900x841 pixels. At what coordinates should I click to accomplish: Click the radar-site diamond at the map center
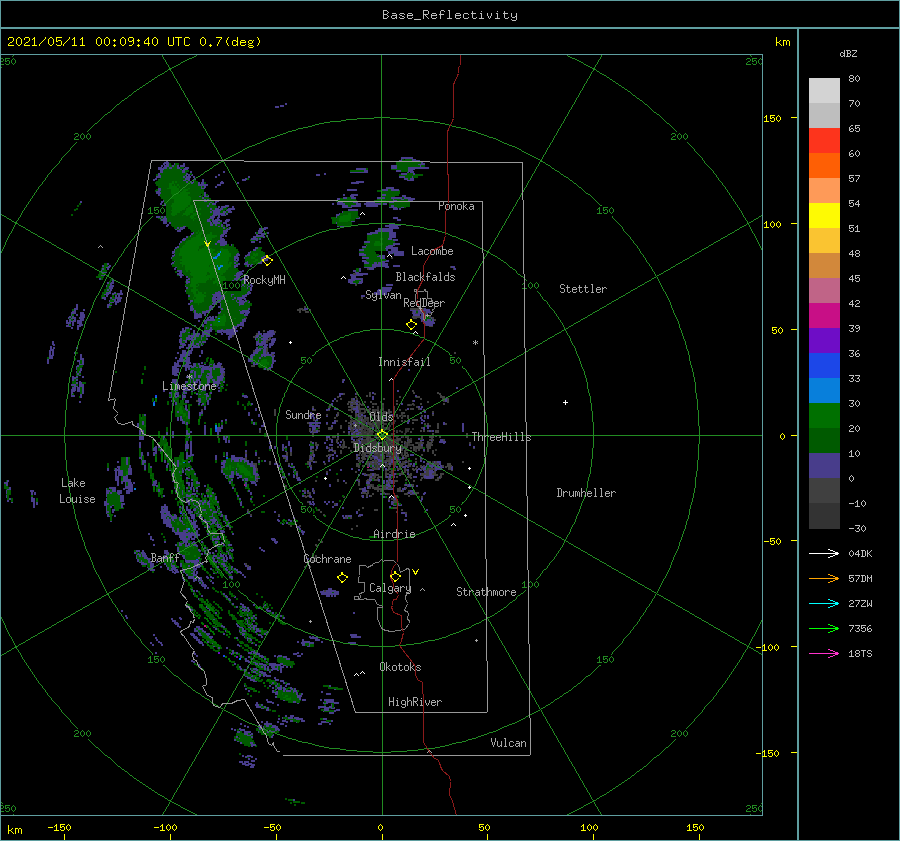pyautogui.click(x=382, y=435)
